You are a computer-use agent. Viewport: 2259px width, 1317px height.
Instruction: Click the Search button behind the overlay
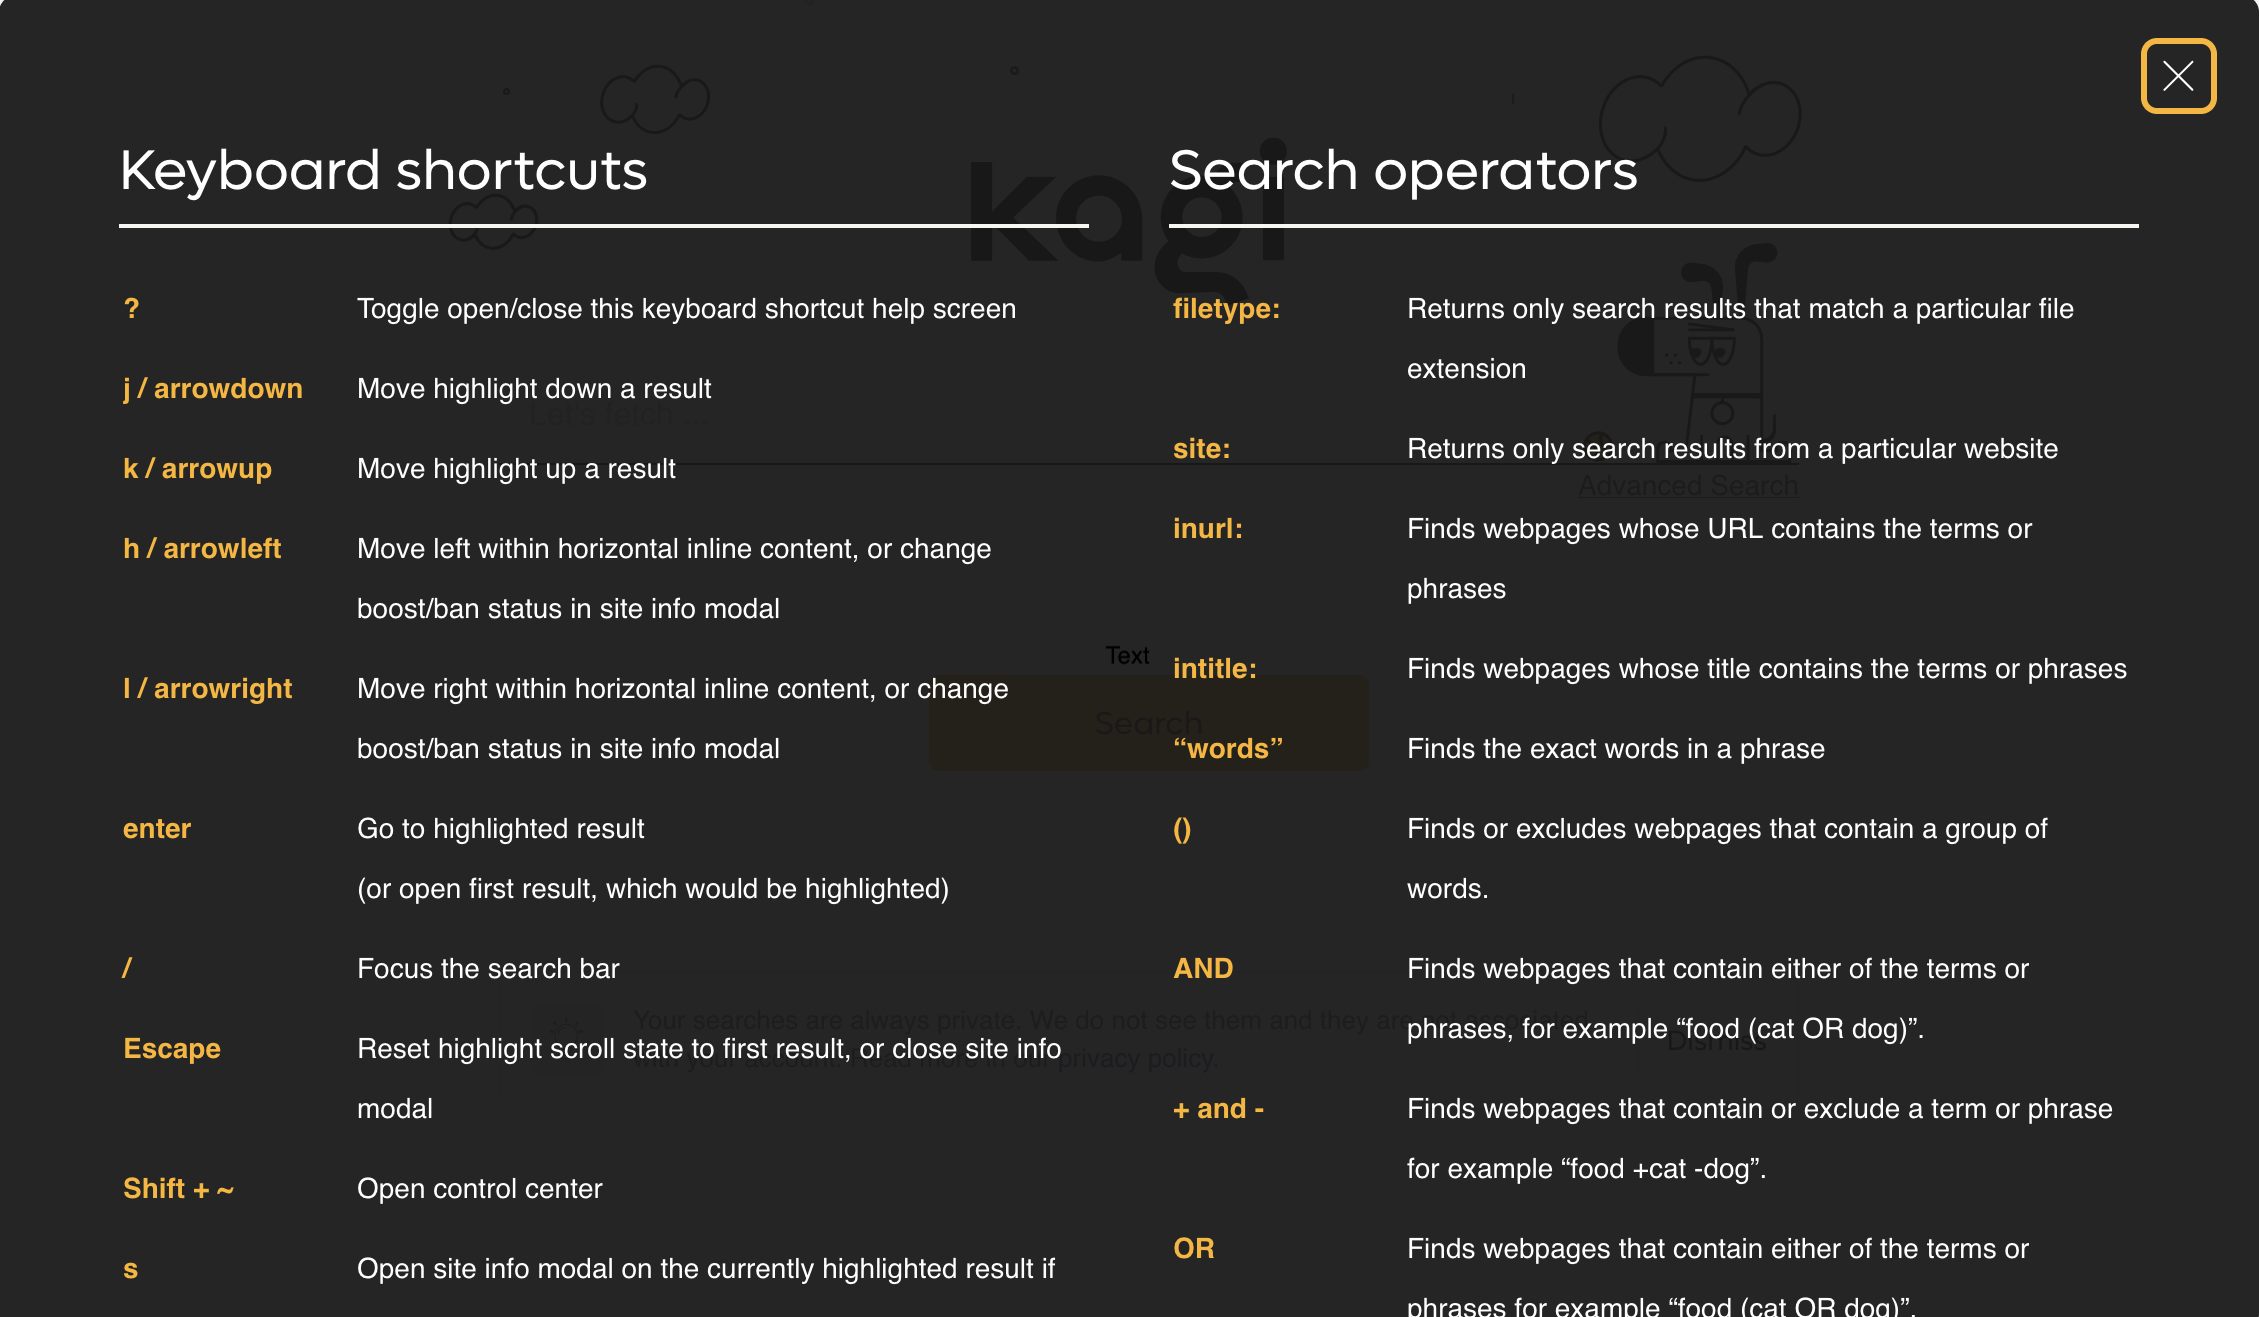[1148, 723]
